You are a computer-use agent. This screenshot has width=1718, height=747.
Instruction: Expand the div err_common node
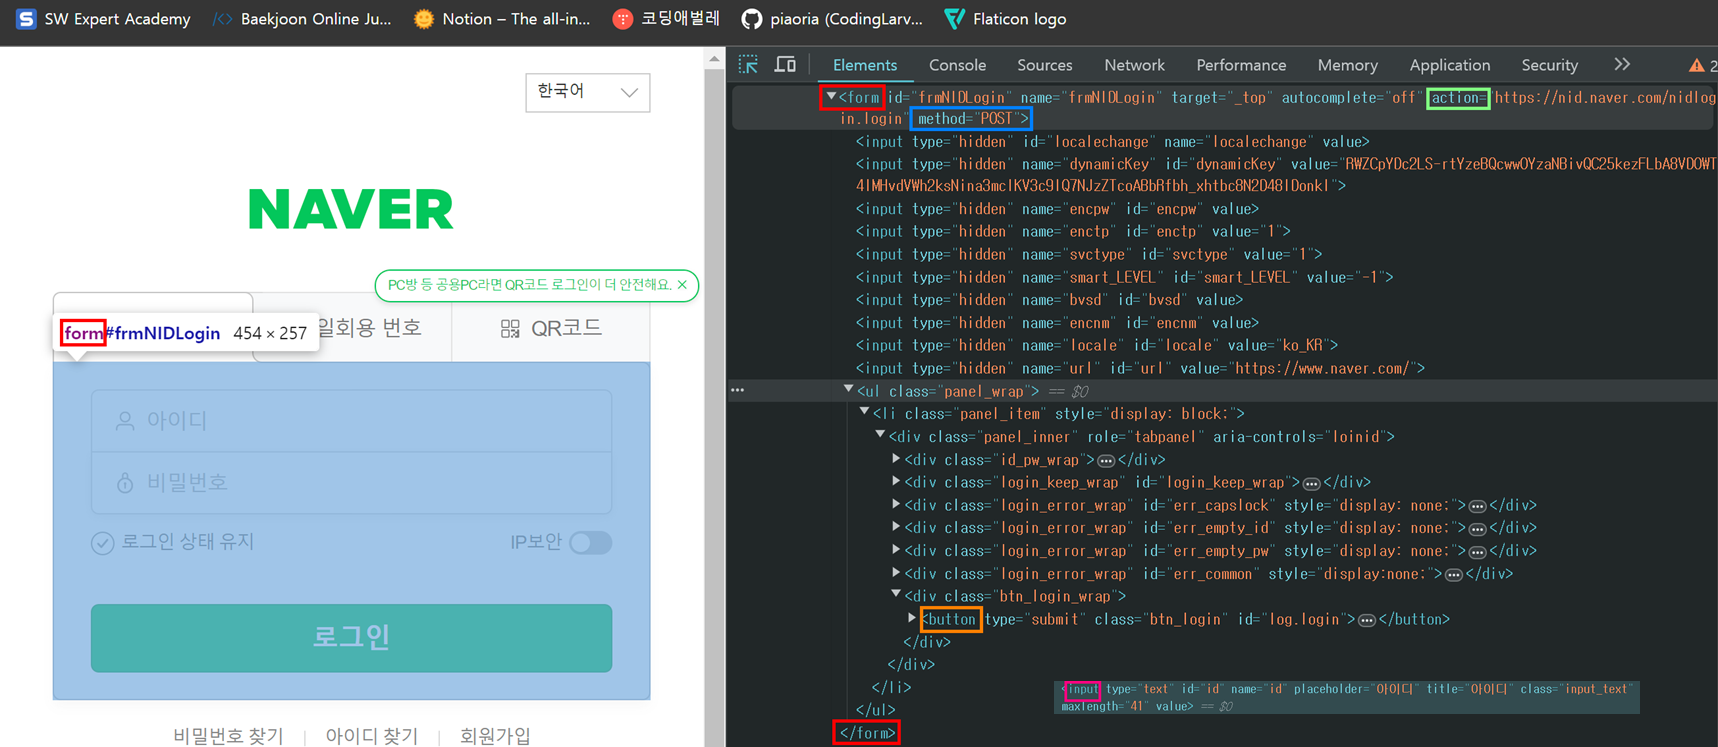[x=896, y=573]
